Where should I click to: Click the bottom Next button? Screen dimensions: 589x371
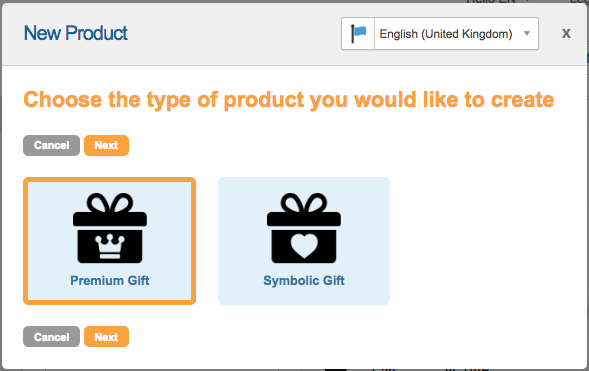coord(106,336)
